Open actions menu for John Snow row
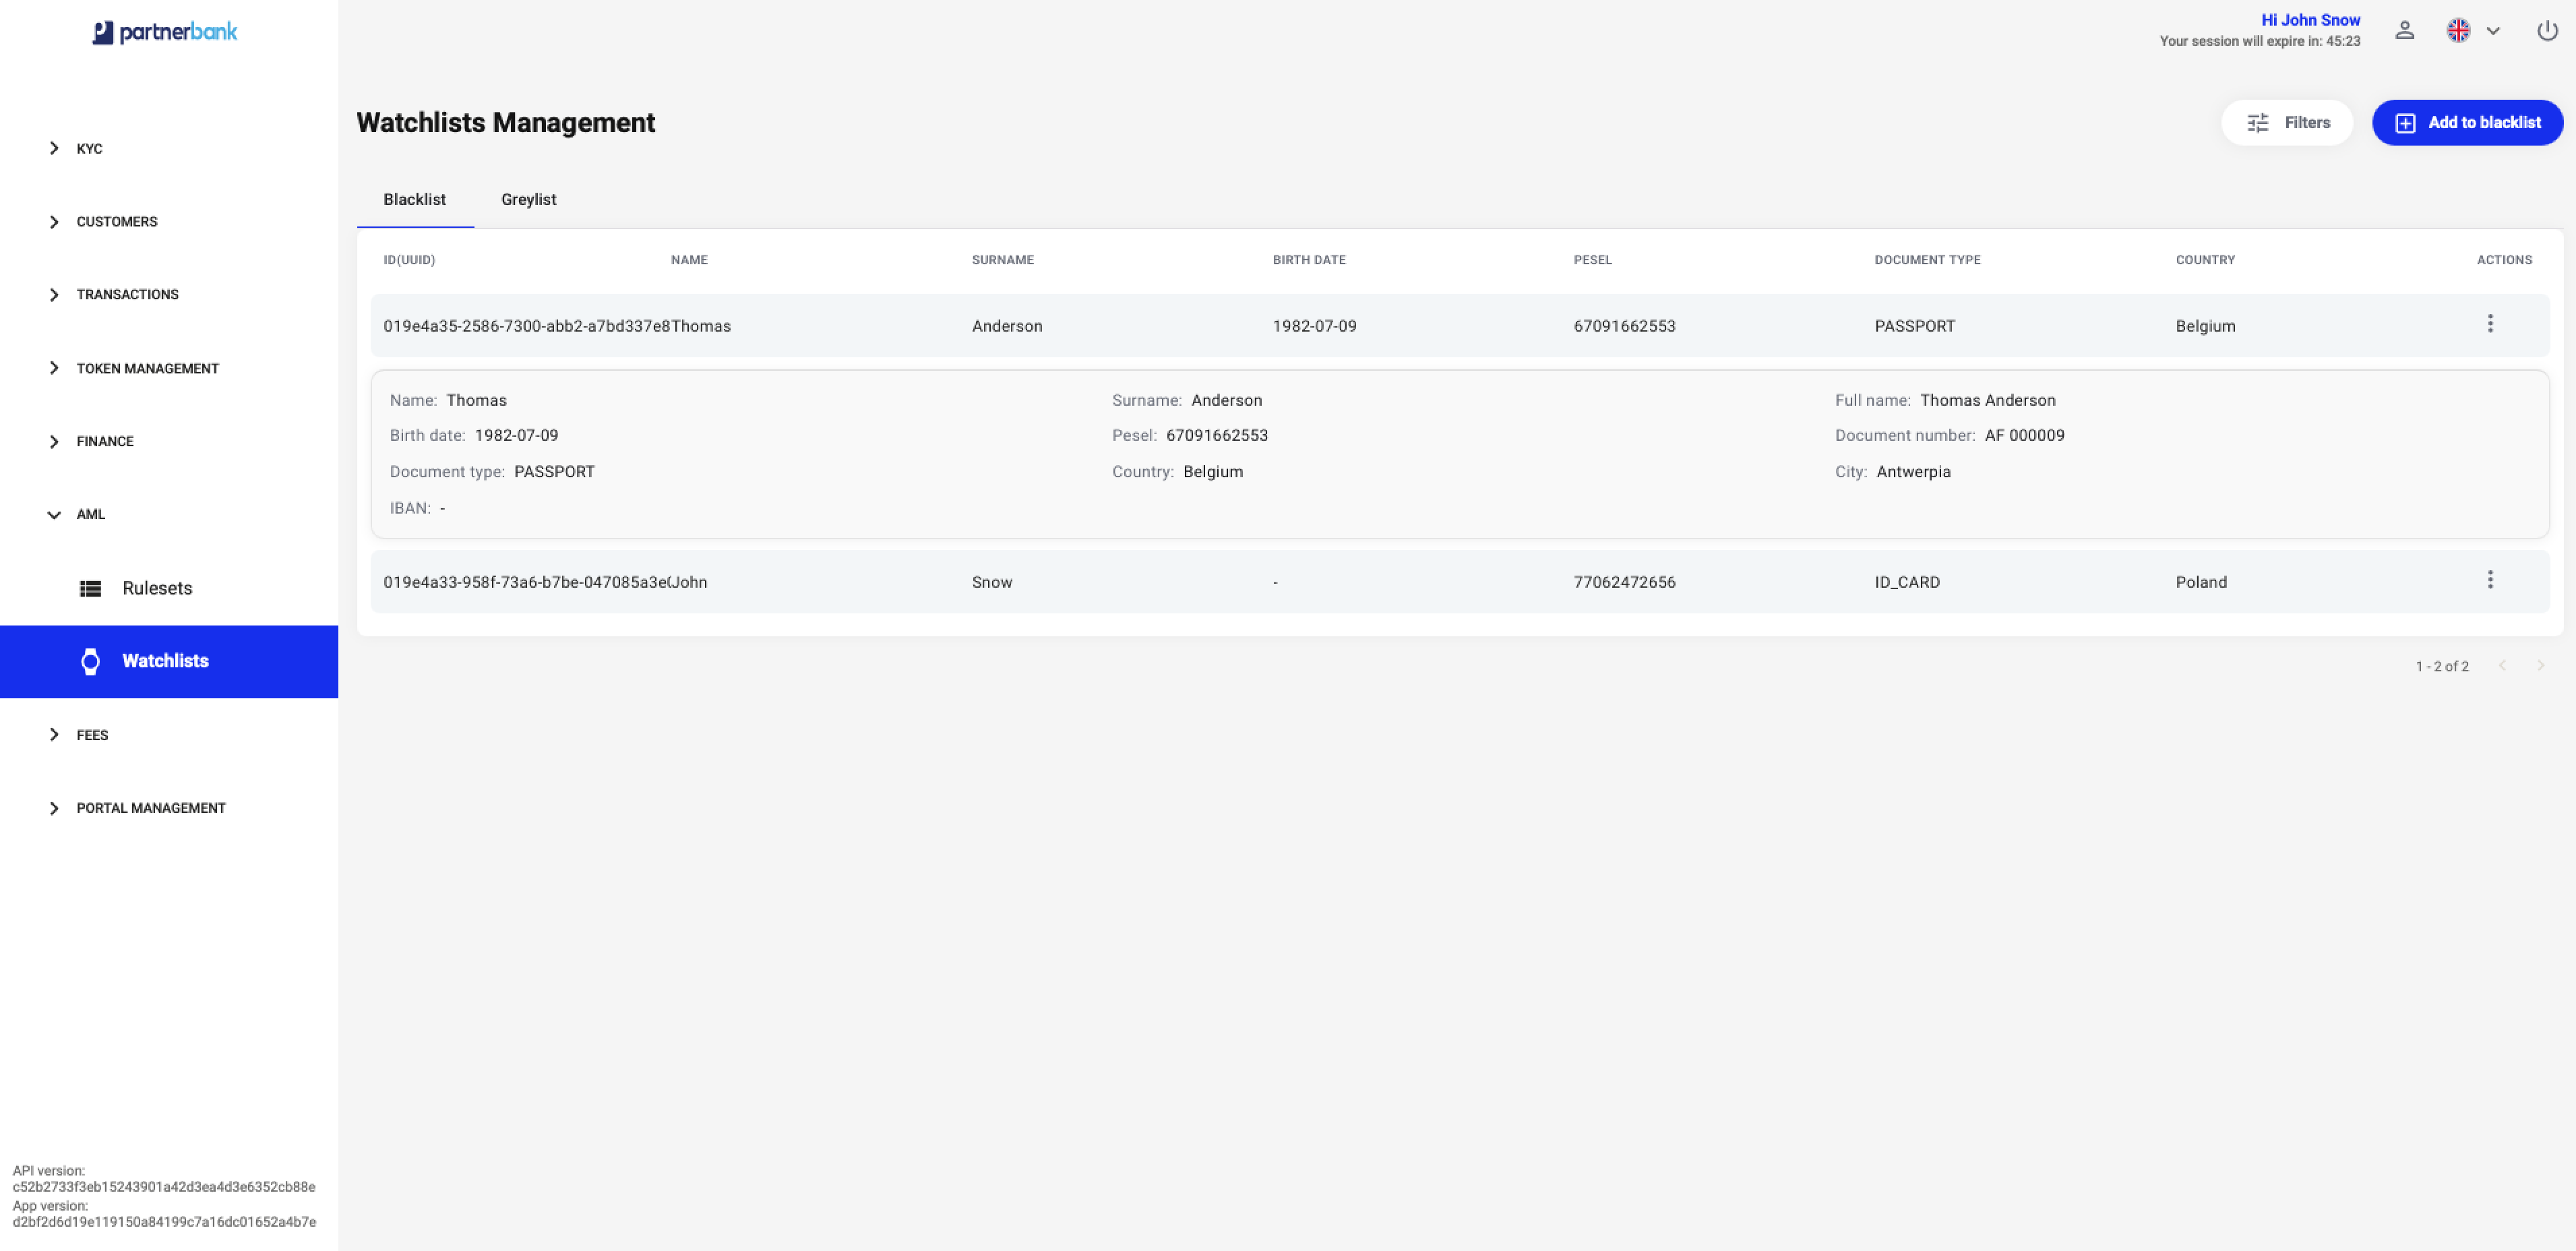 coord(2489,580)
